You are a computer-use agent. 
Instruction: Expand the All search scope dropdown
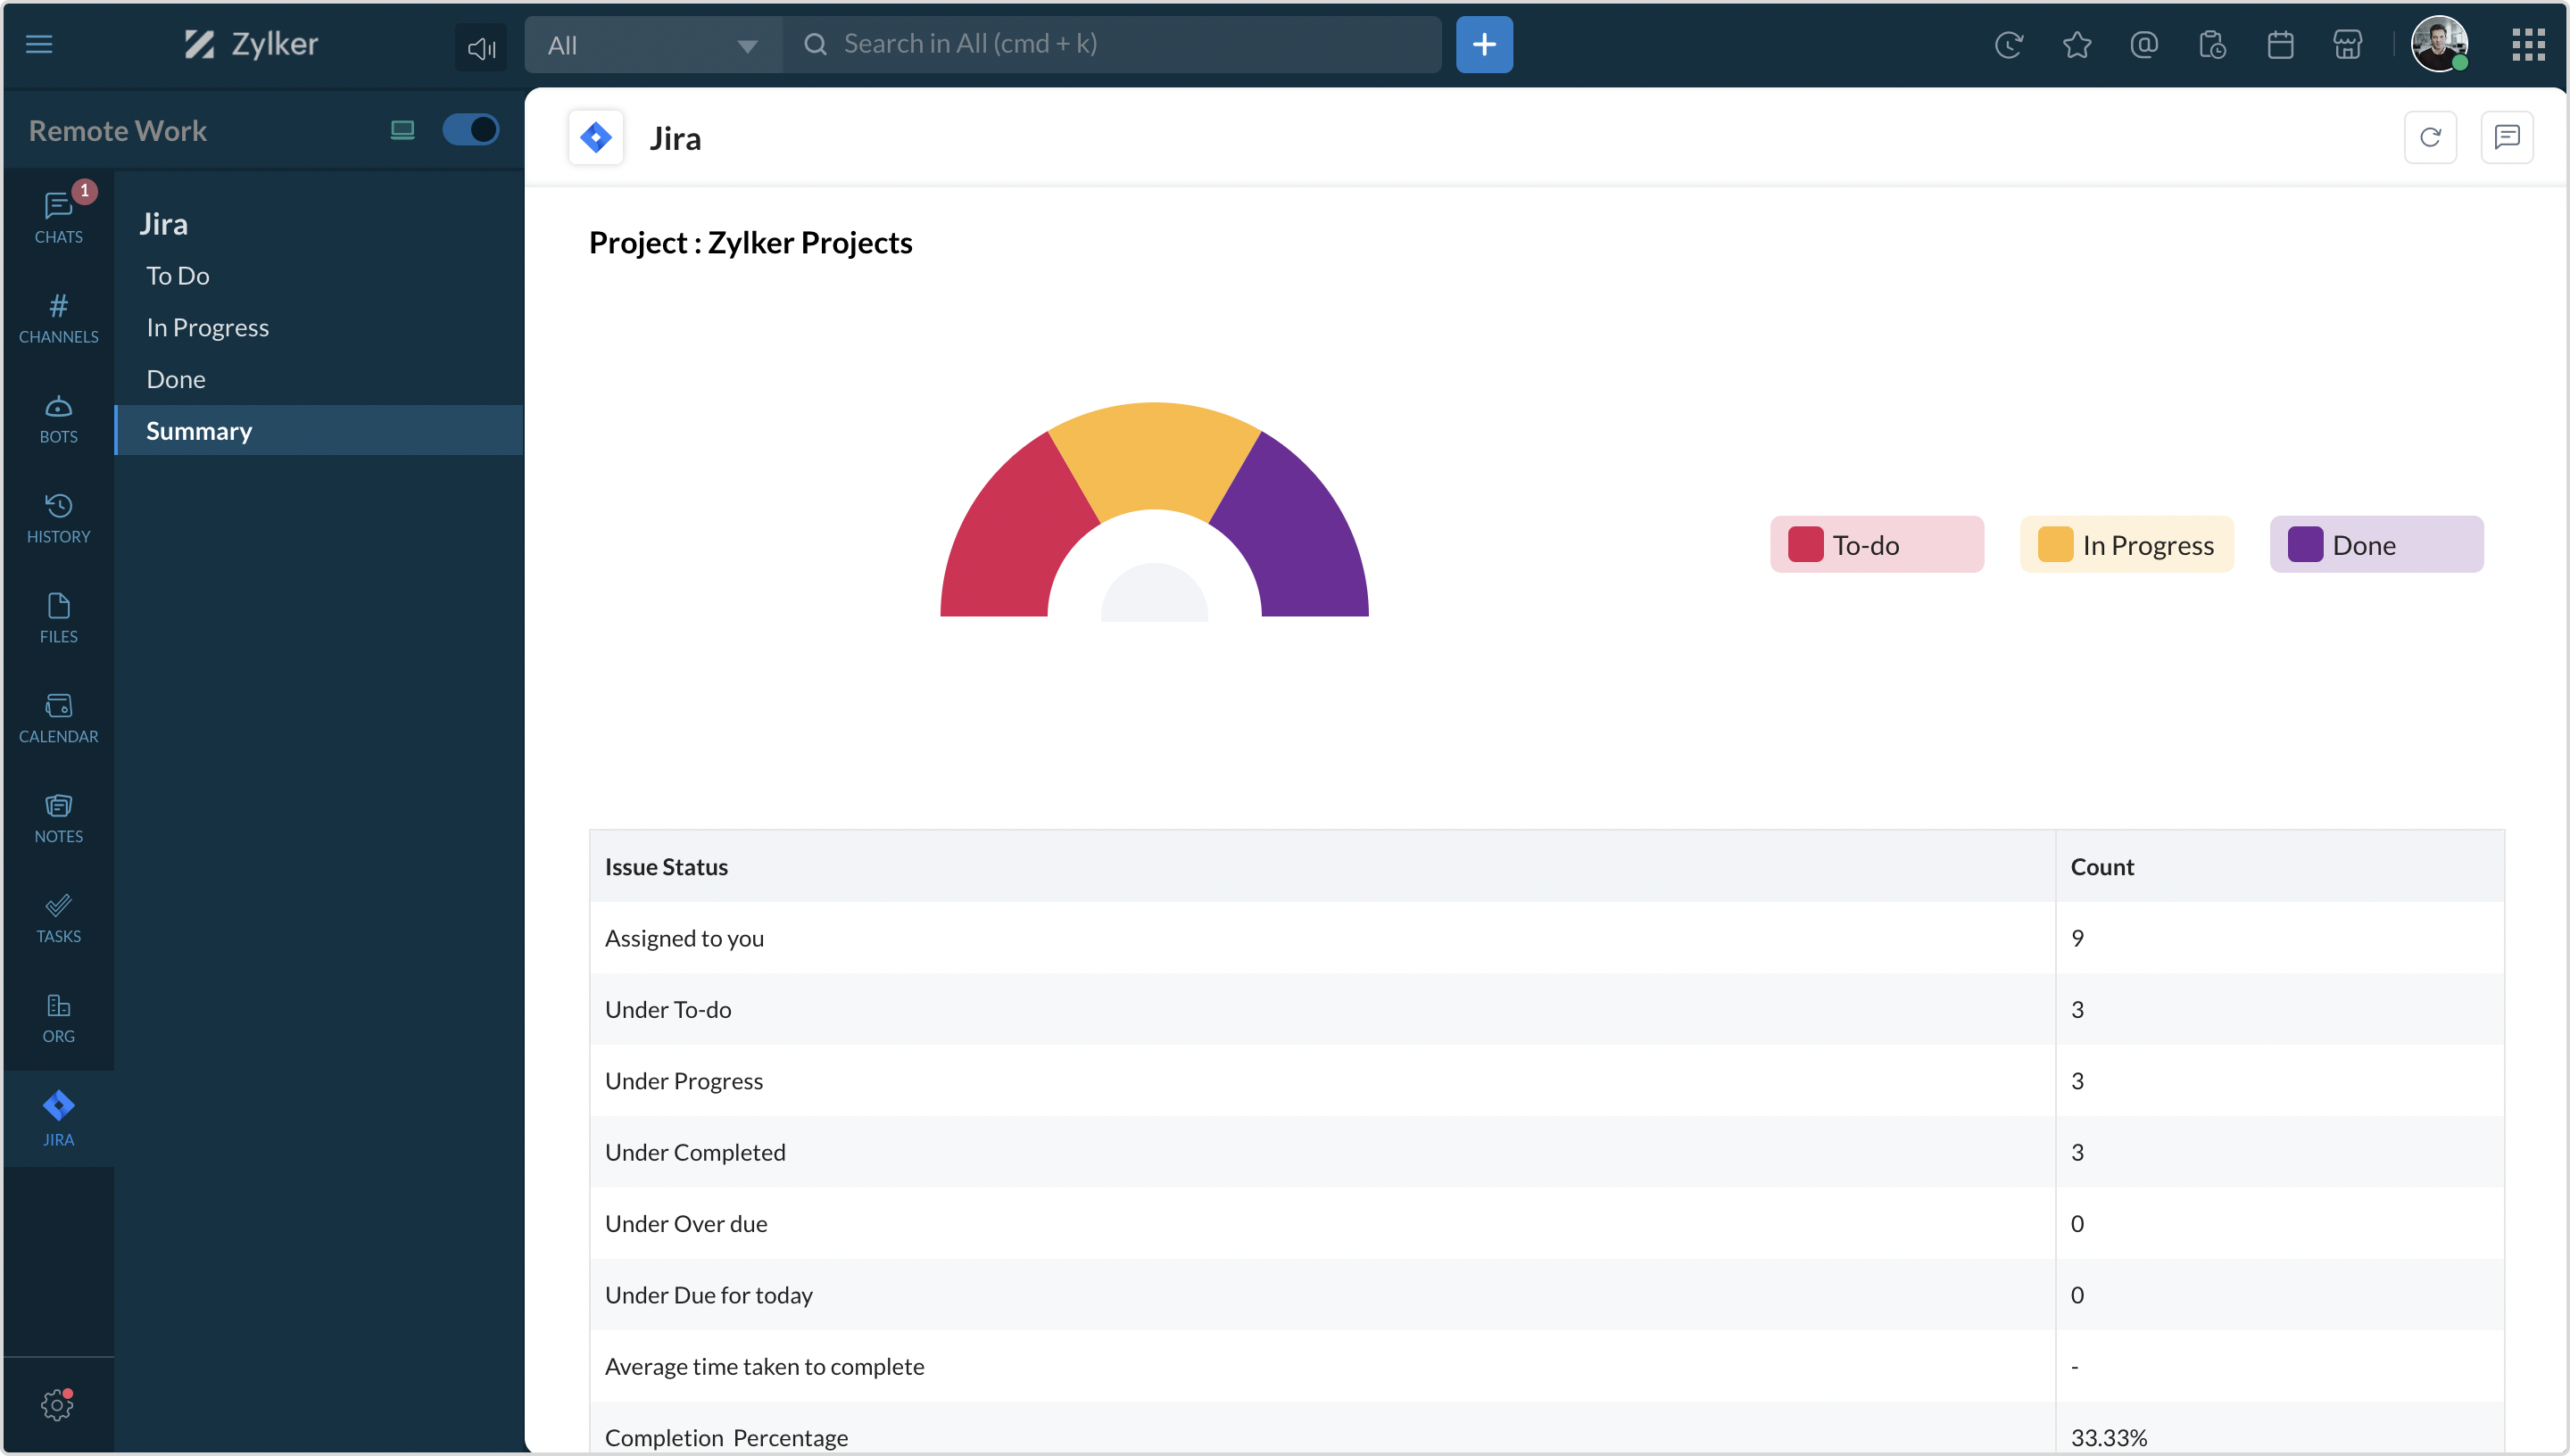coord(652,45)
